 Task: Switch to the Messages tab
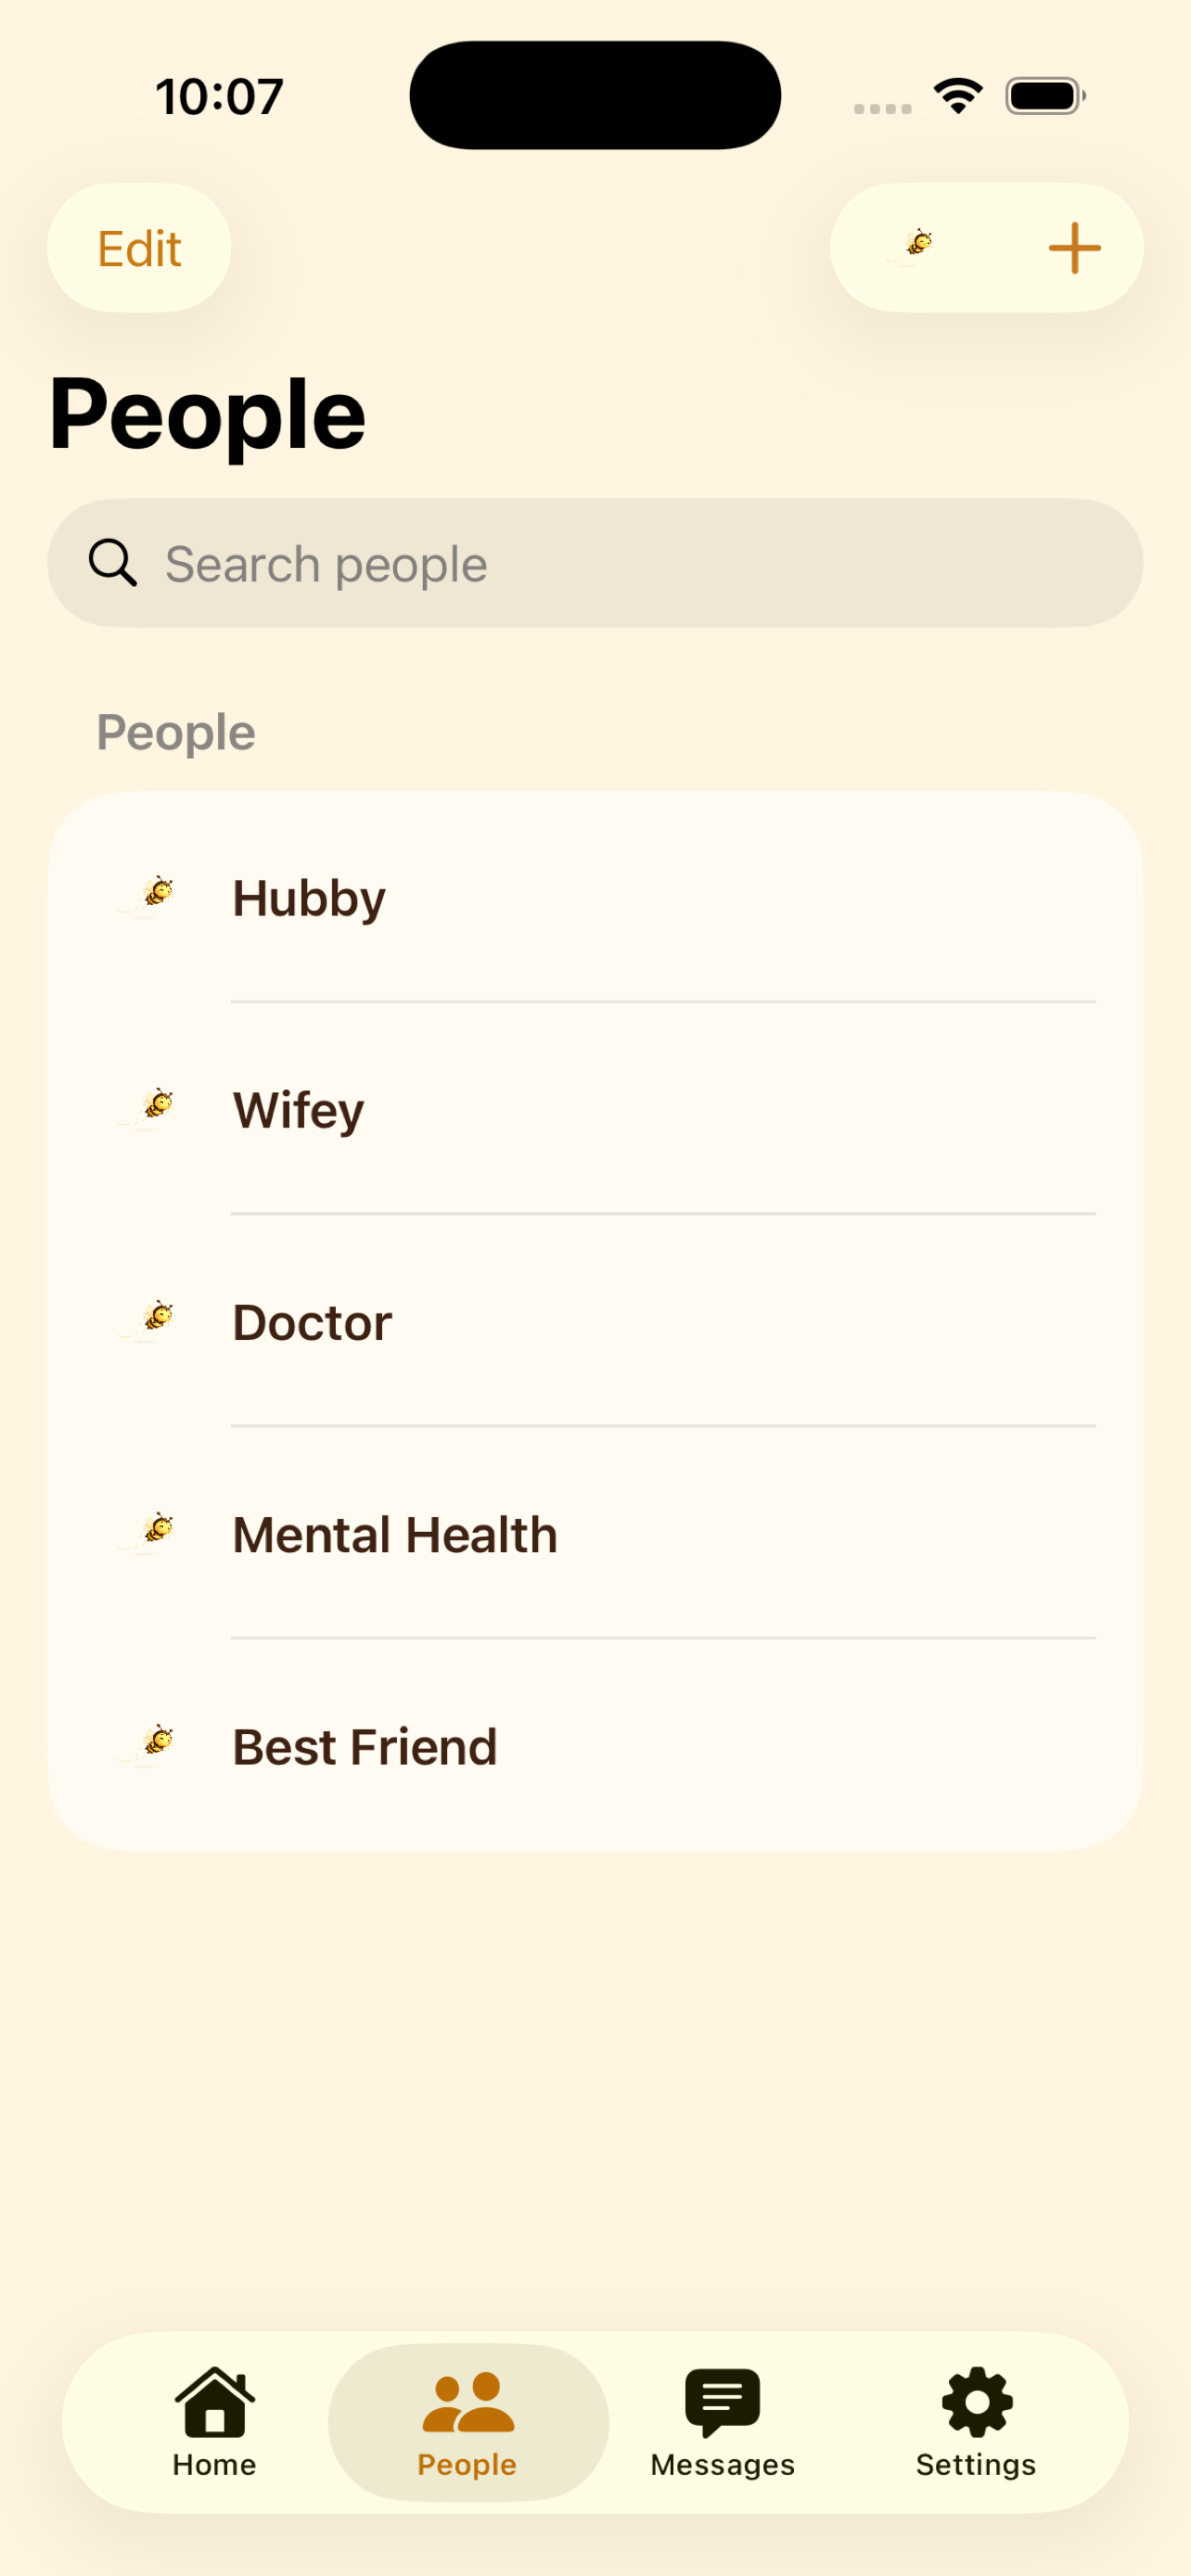(x=722, y=2421)
